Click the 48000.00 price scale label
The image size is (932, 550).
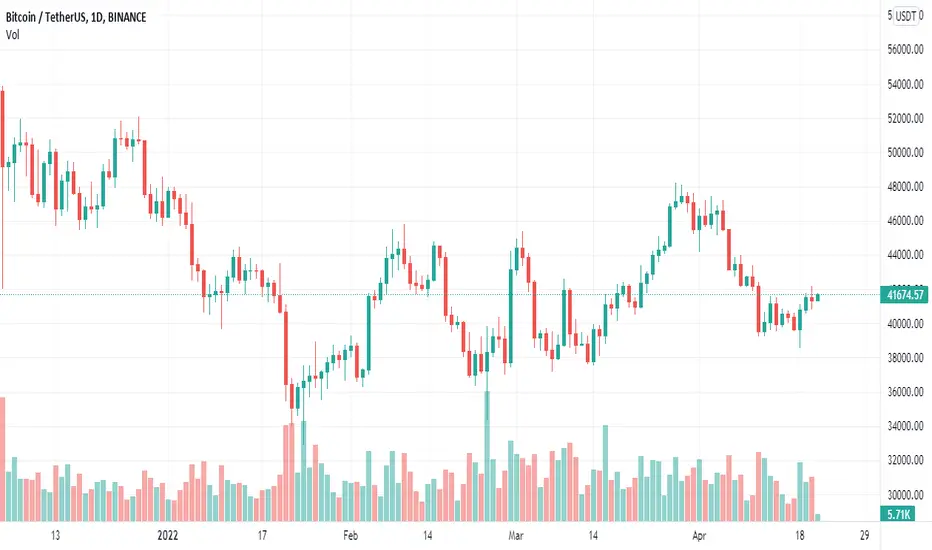(905, 187)
